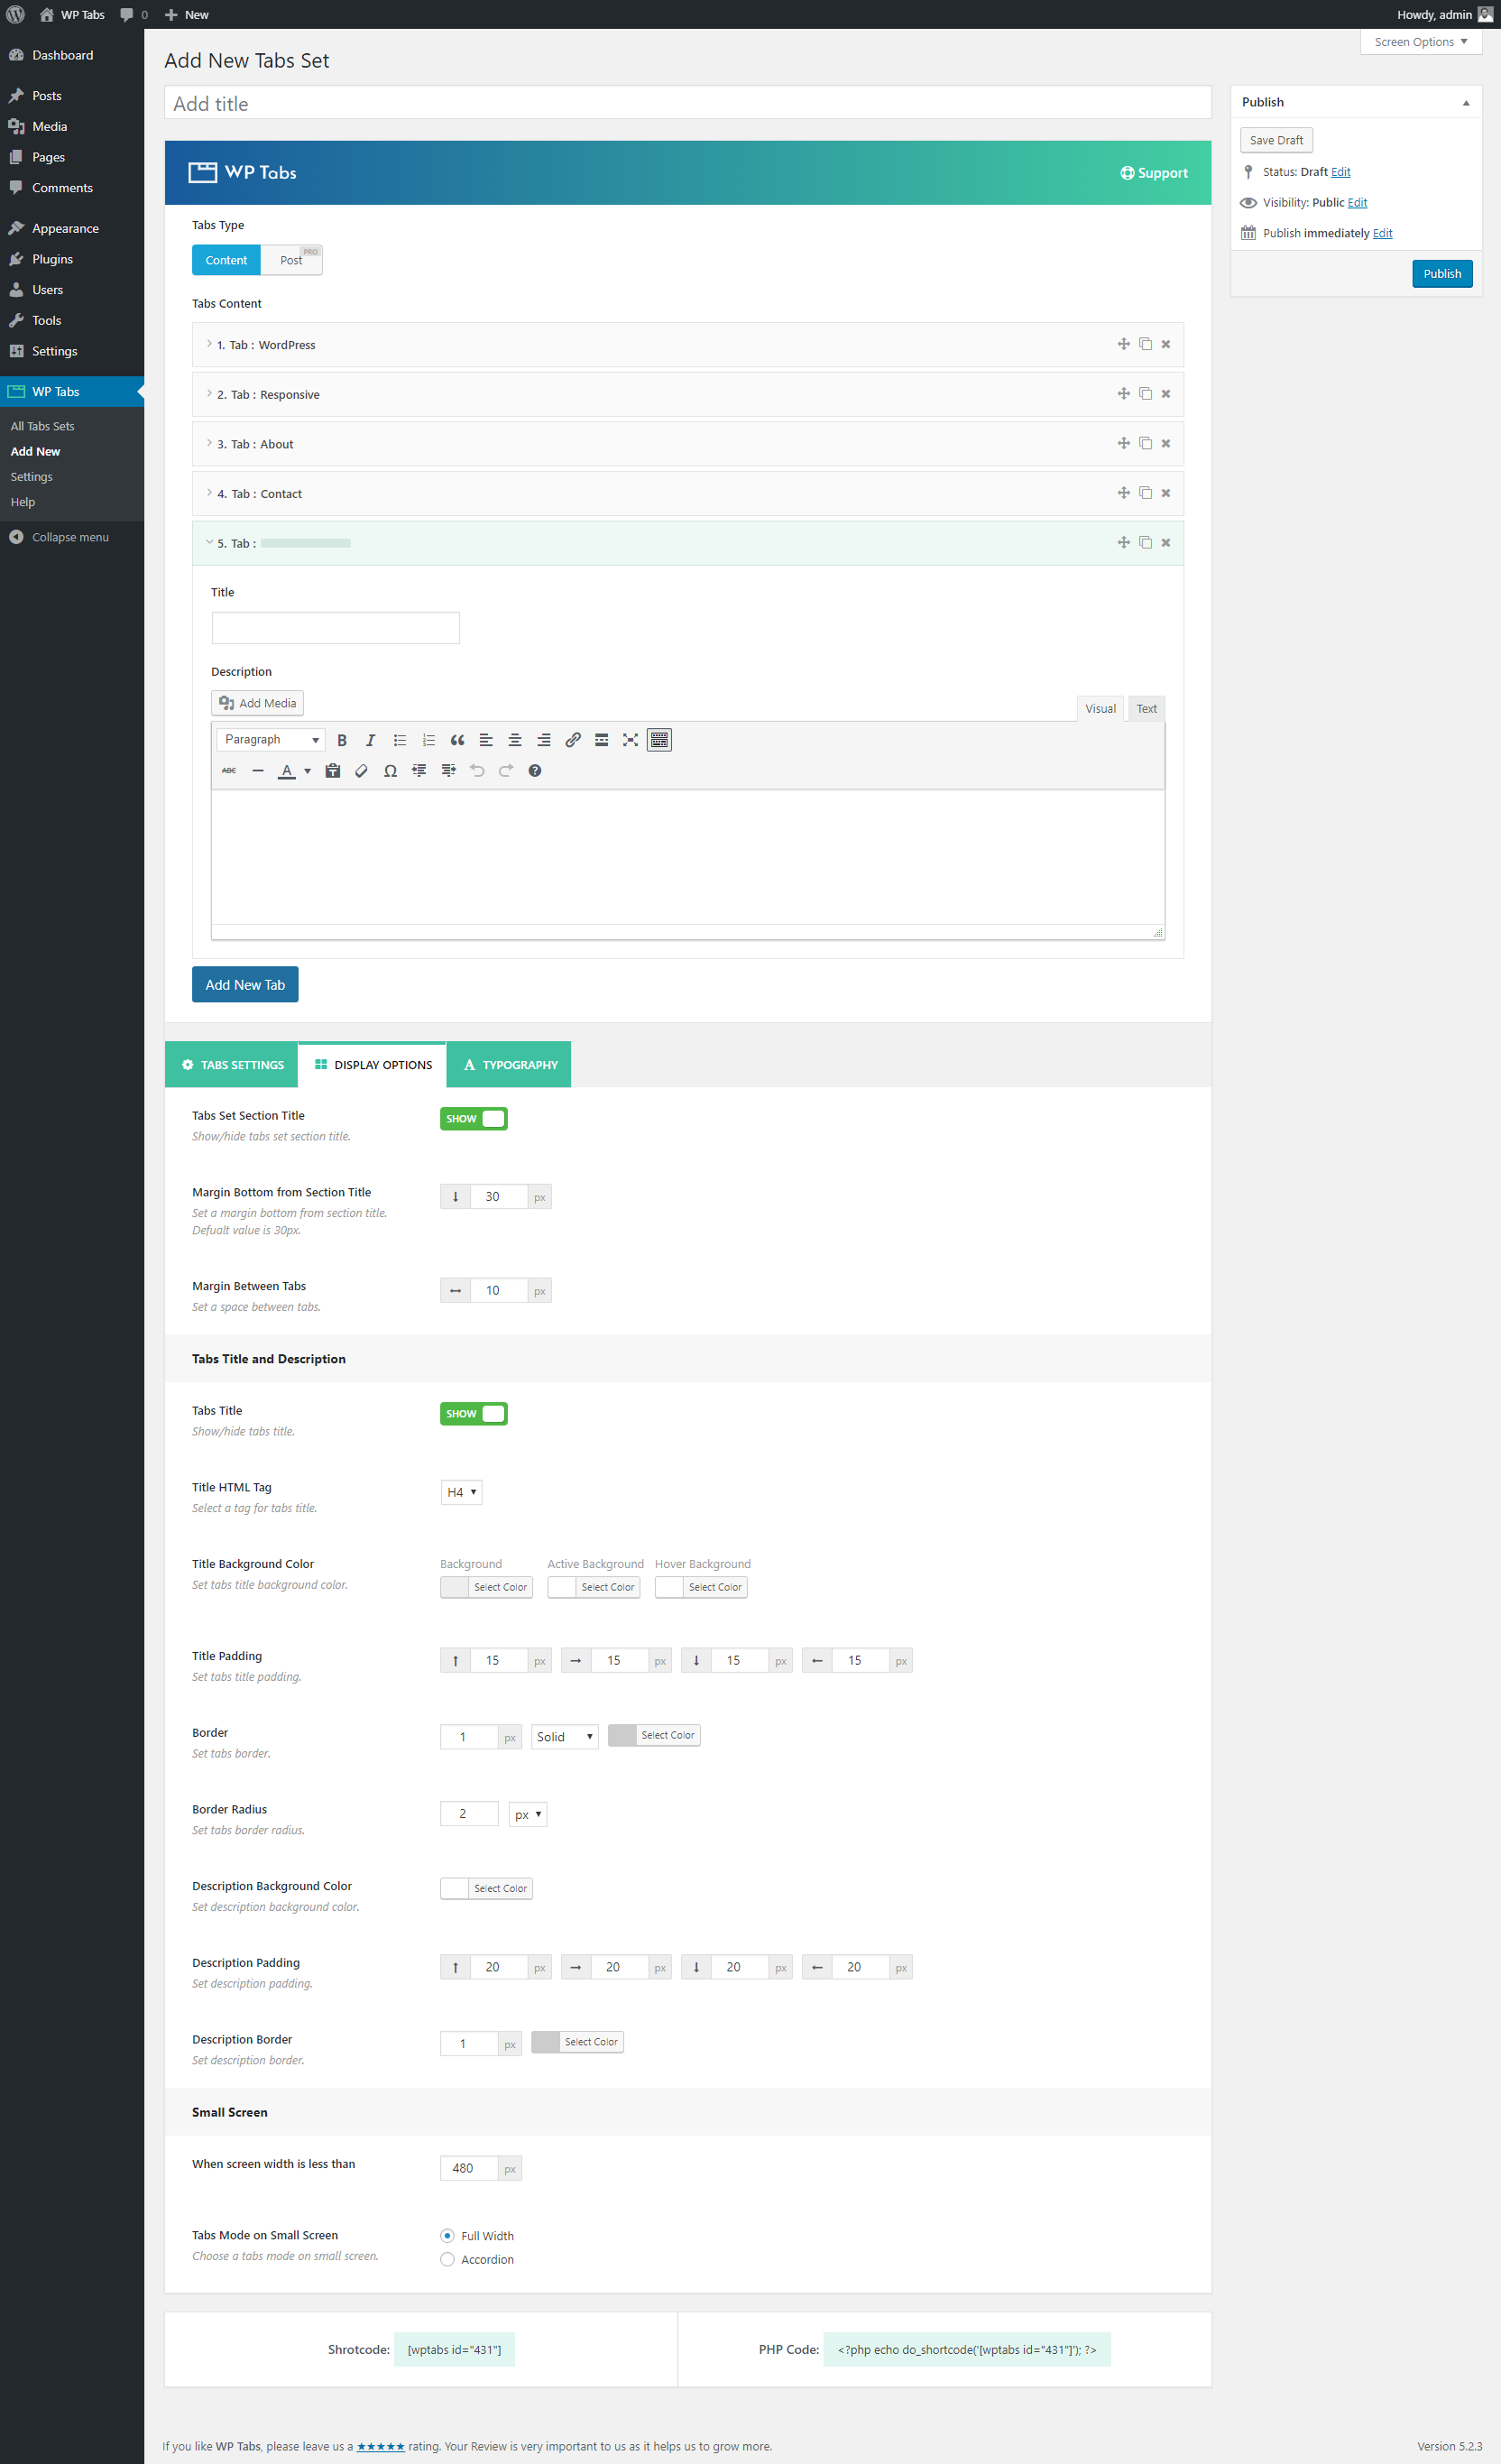This screenshot has width=1501, height=2464.
Task: Apply italic formatting in the editor
Action: click(371, 740)
